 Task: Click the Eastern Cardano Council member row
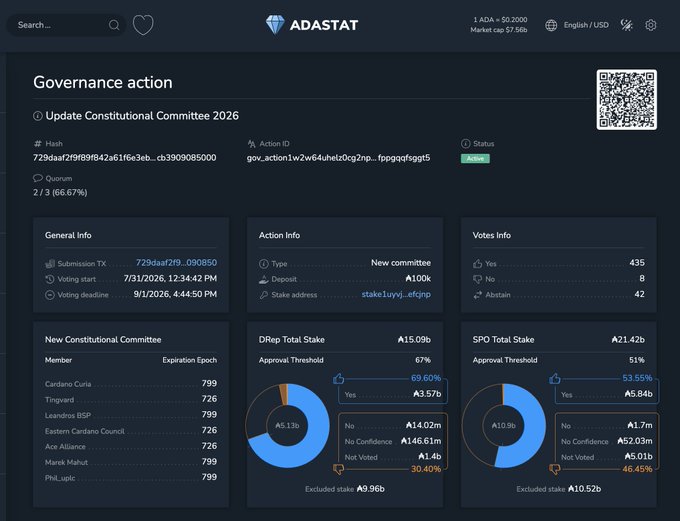pos(131,430)
